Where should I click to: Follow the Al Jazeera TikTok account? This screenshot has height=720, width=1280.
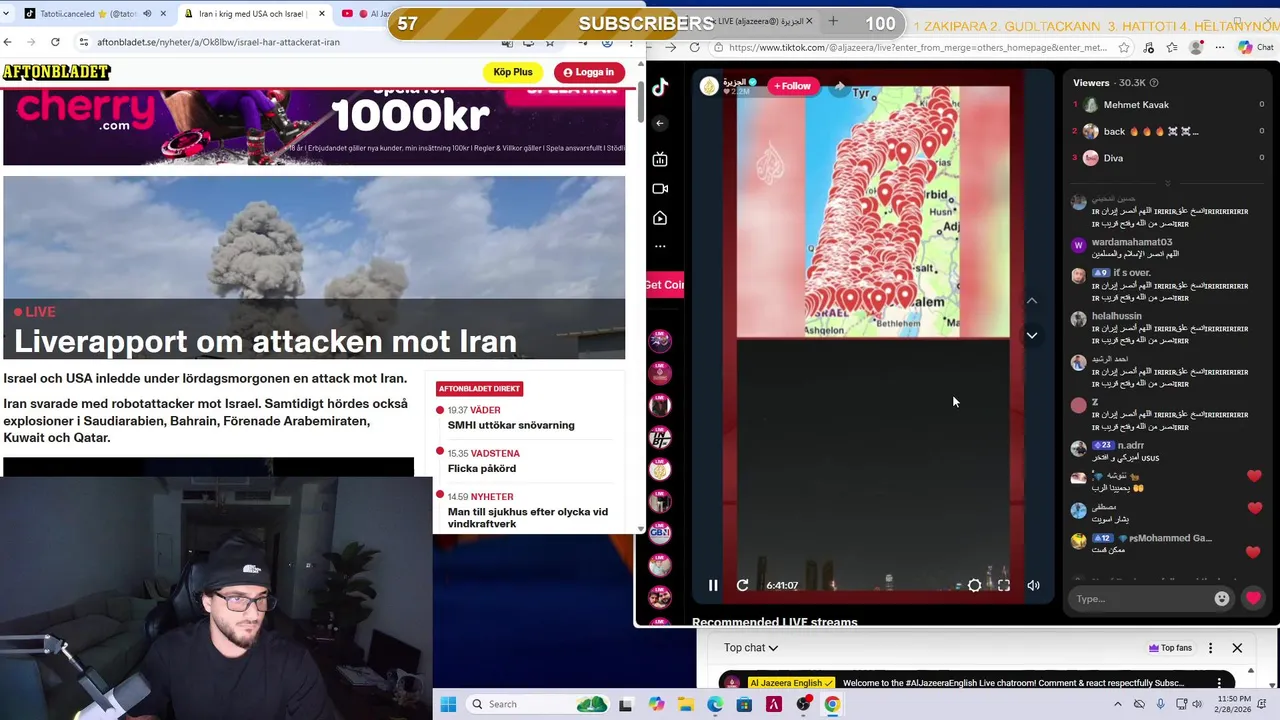point(792,86)
